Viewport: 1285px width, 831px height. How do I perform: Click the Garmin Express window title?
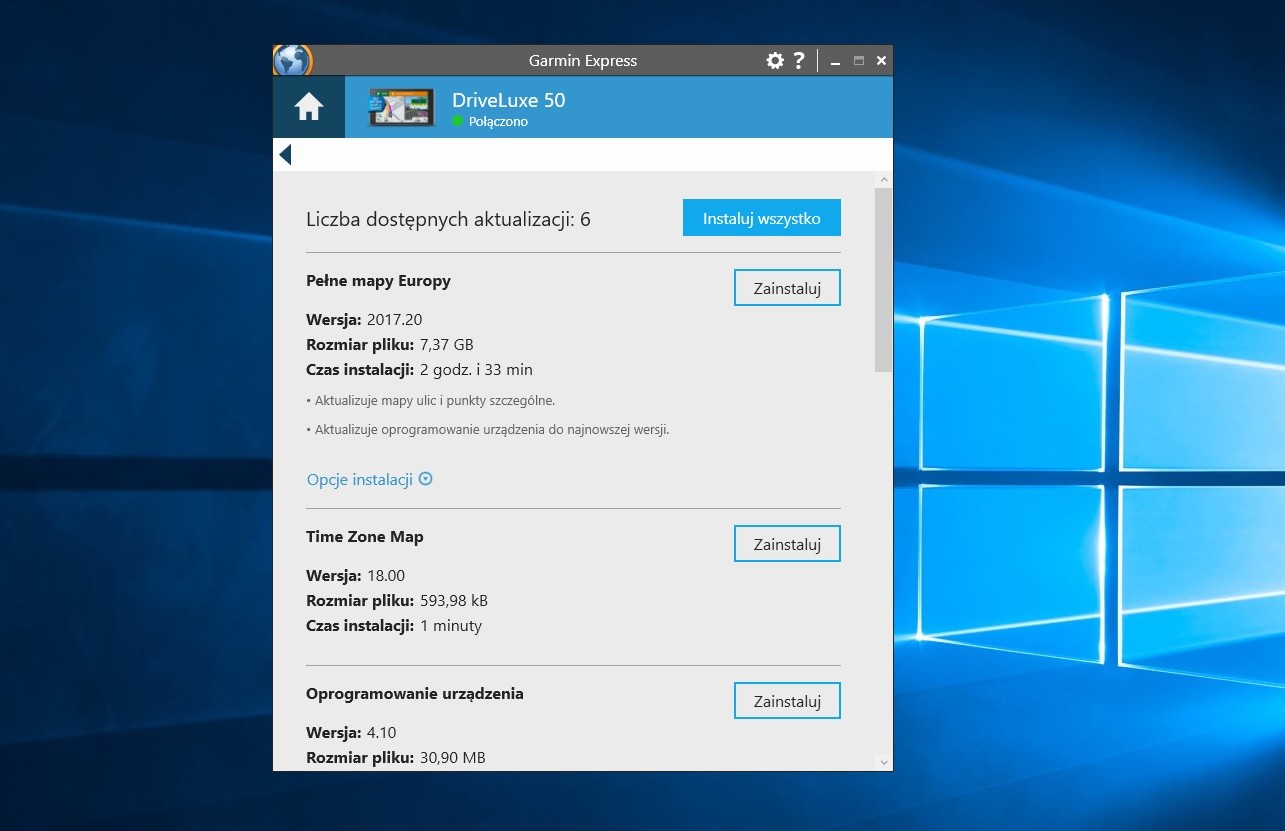click(583, 61)
